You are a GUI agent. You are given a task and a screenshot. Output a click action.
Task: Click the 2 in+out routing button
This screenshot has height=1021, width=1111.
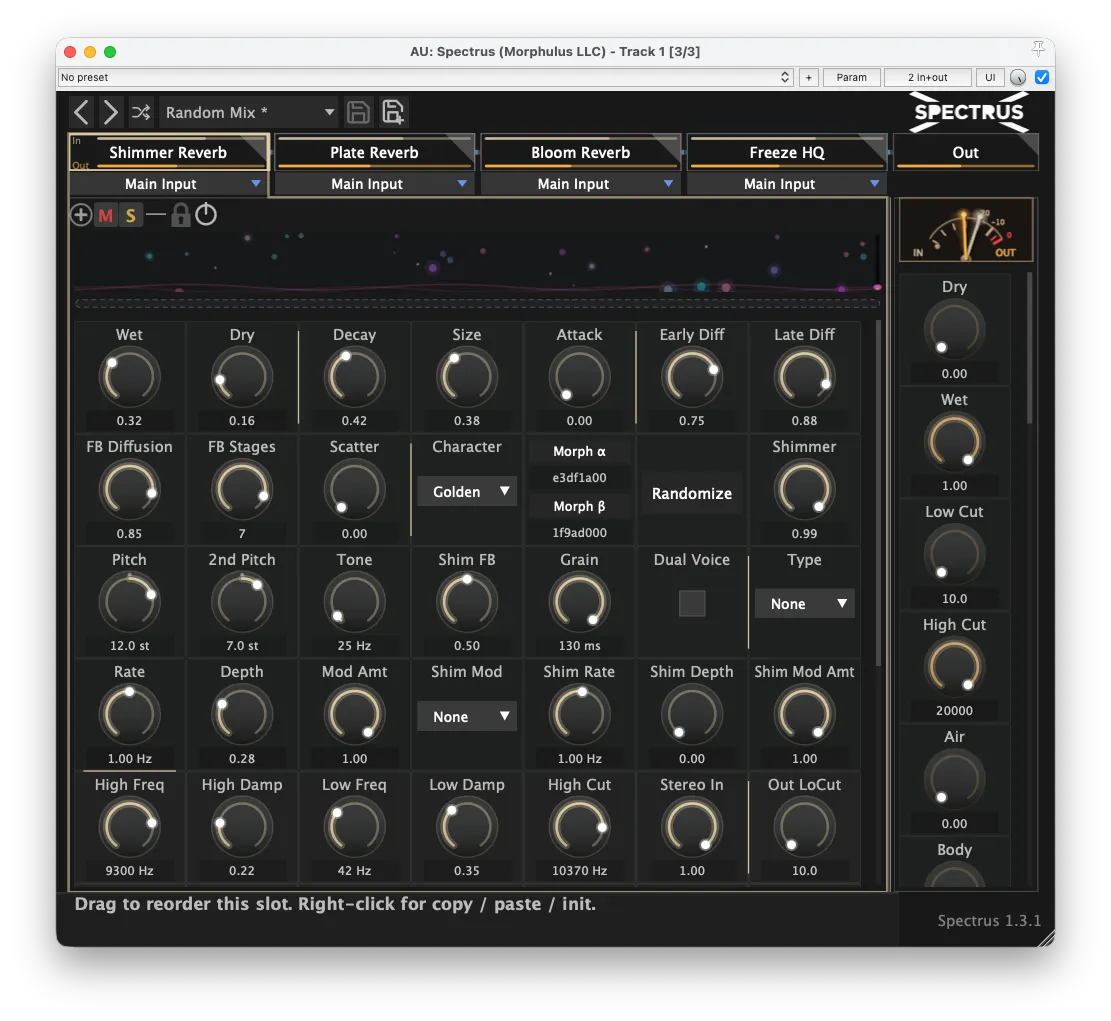pos(927,77)
